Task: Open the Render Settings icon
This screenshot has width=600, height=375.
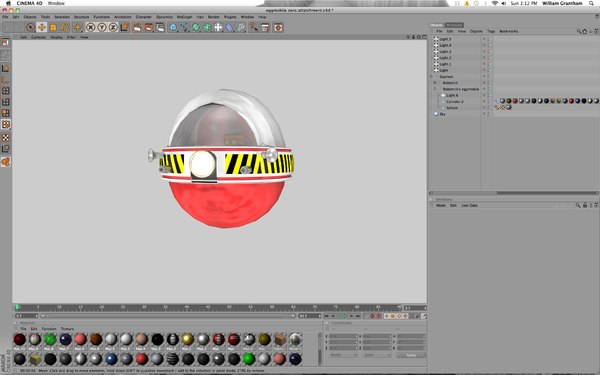Action: click(x=160, y=27)
